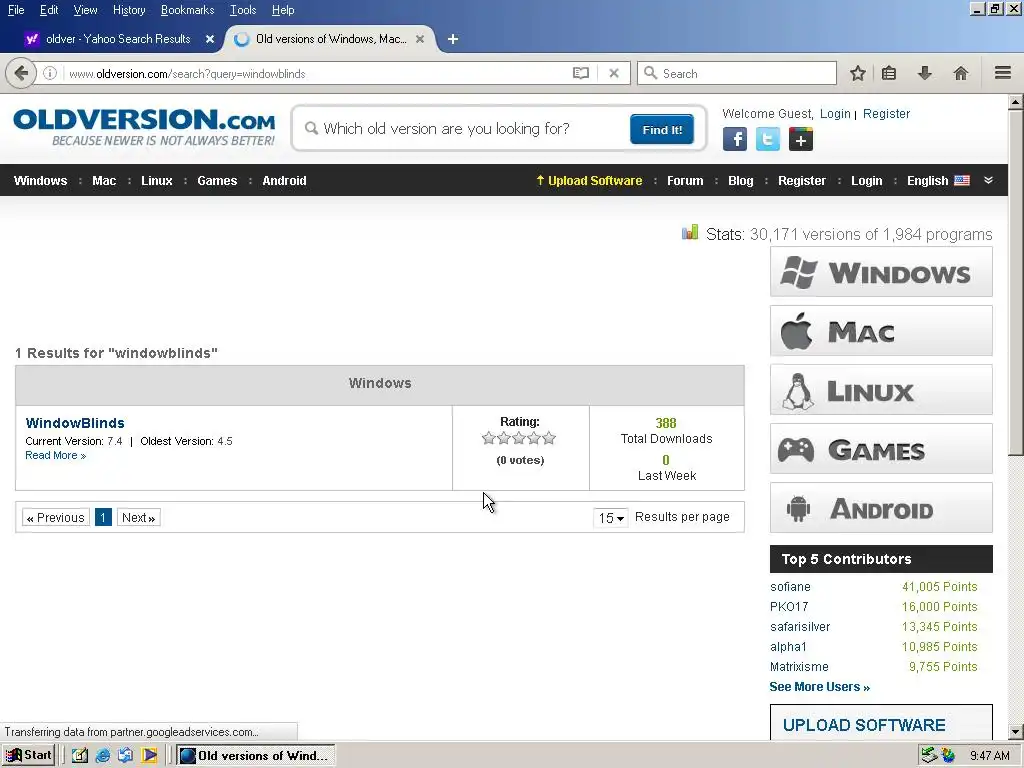Go to Firefox home page icon
Viewport: 1024px width, 768px height.
click(x=960, y=73)
